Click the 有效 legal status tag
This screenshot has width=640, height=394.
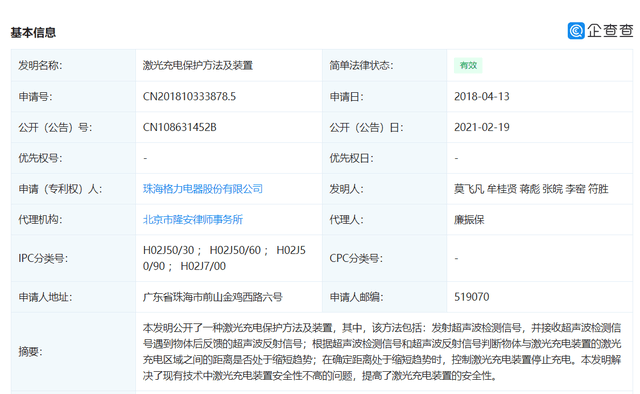468,65
